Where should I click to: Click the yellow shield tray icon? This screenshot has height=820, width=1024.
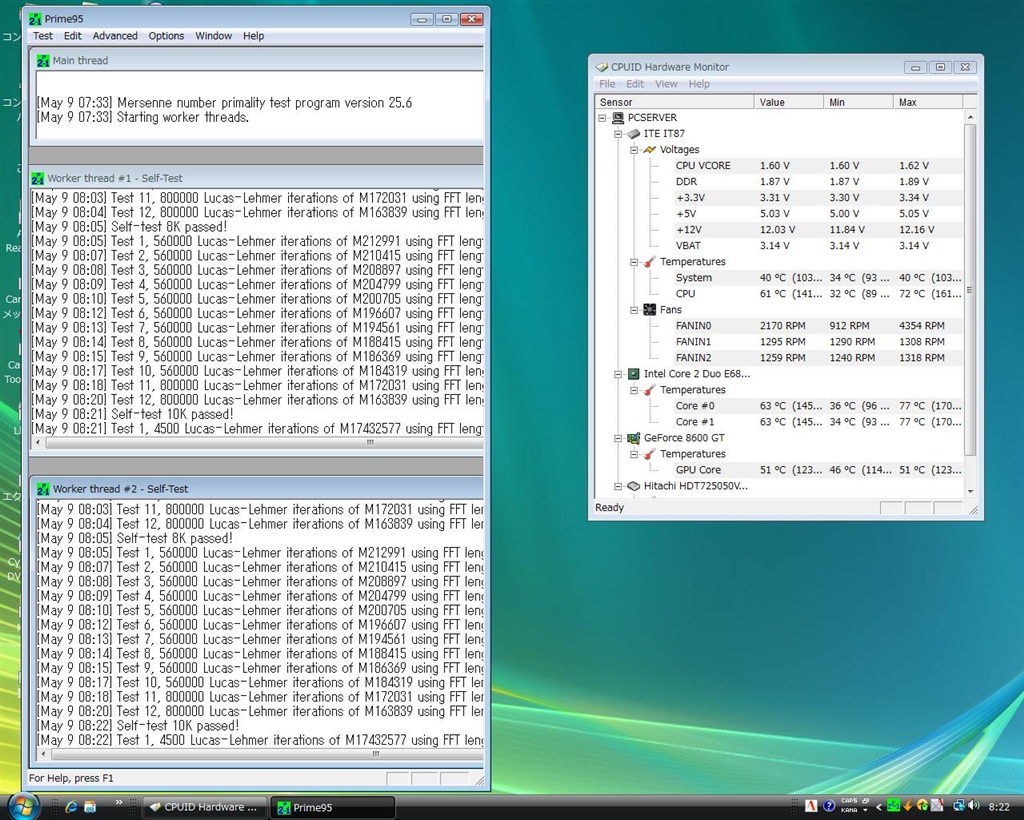(x=922, y=806)
